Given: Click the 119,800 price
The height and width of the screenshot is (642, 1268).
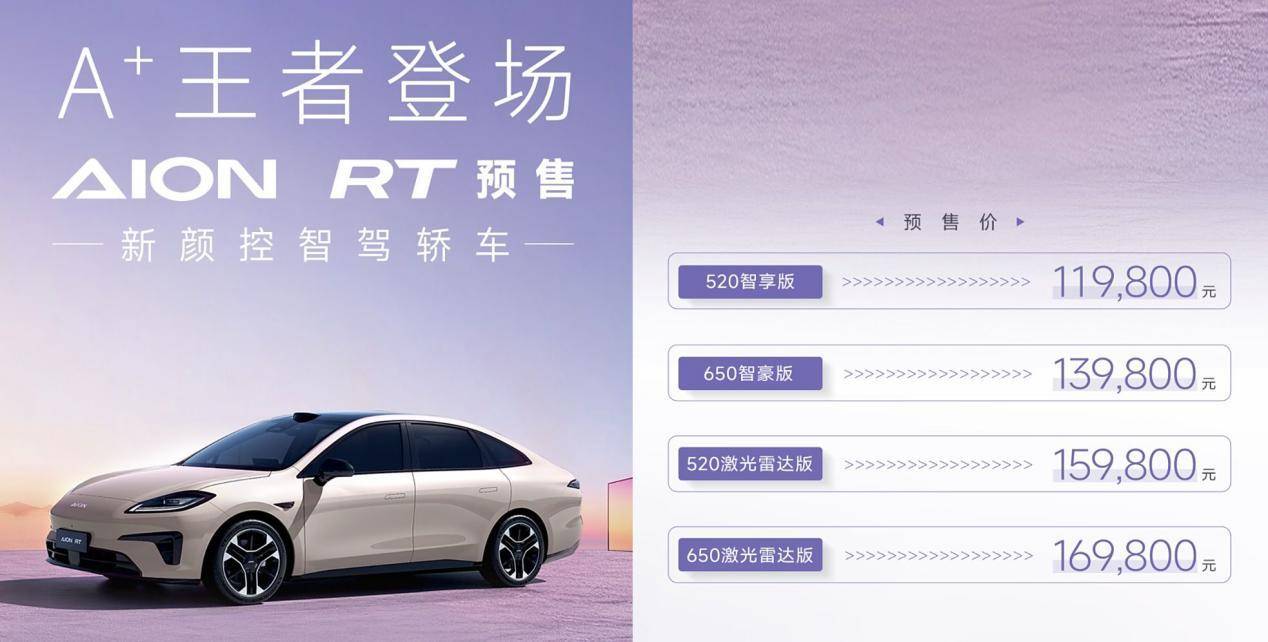Looking at the screenshot, I should (1125, 283).
